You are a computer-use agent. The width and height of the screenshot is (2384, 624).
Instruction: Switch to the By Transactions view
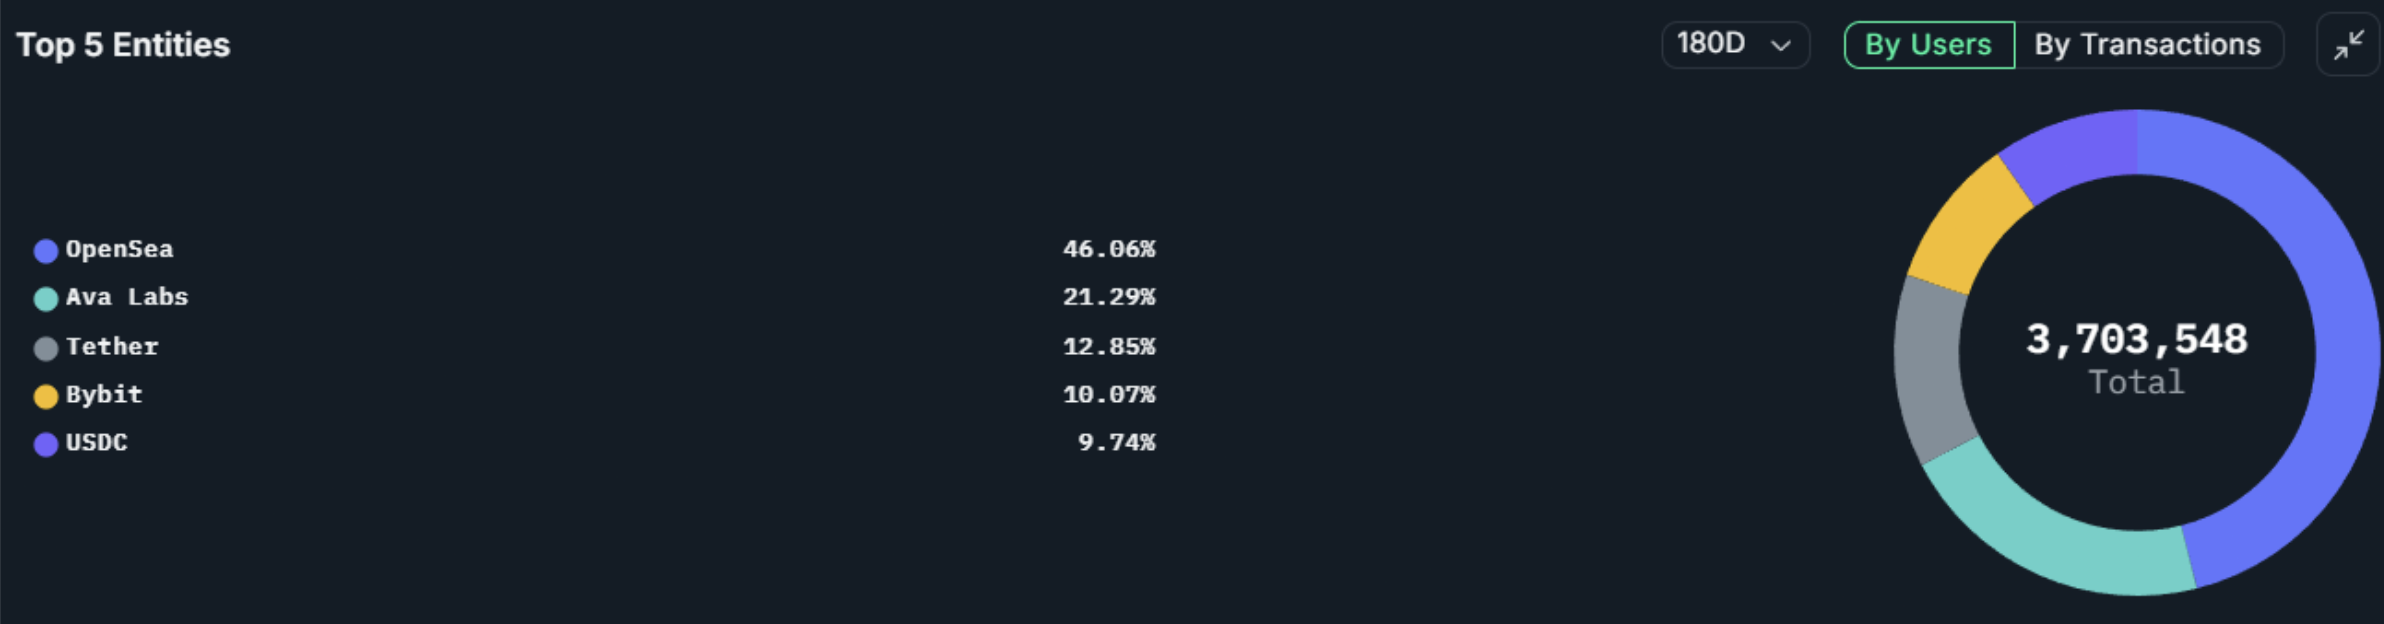[x=2148, y=45]
